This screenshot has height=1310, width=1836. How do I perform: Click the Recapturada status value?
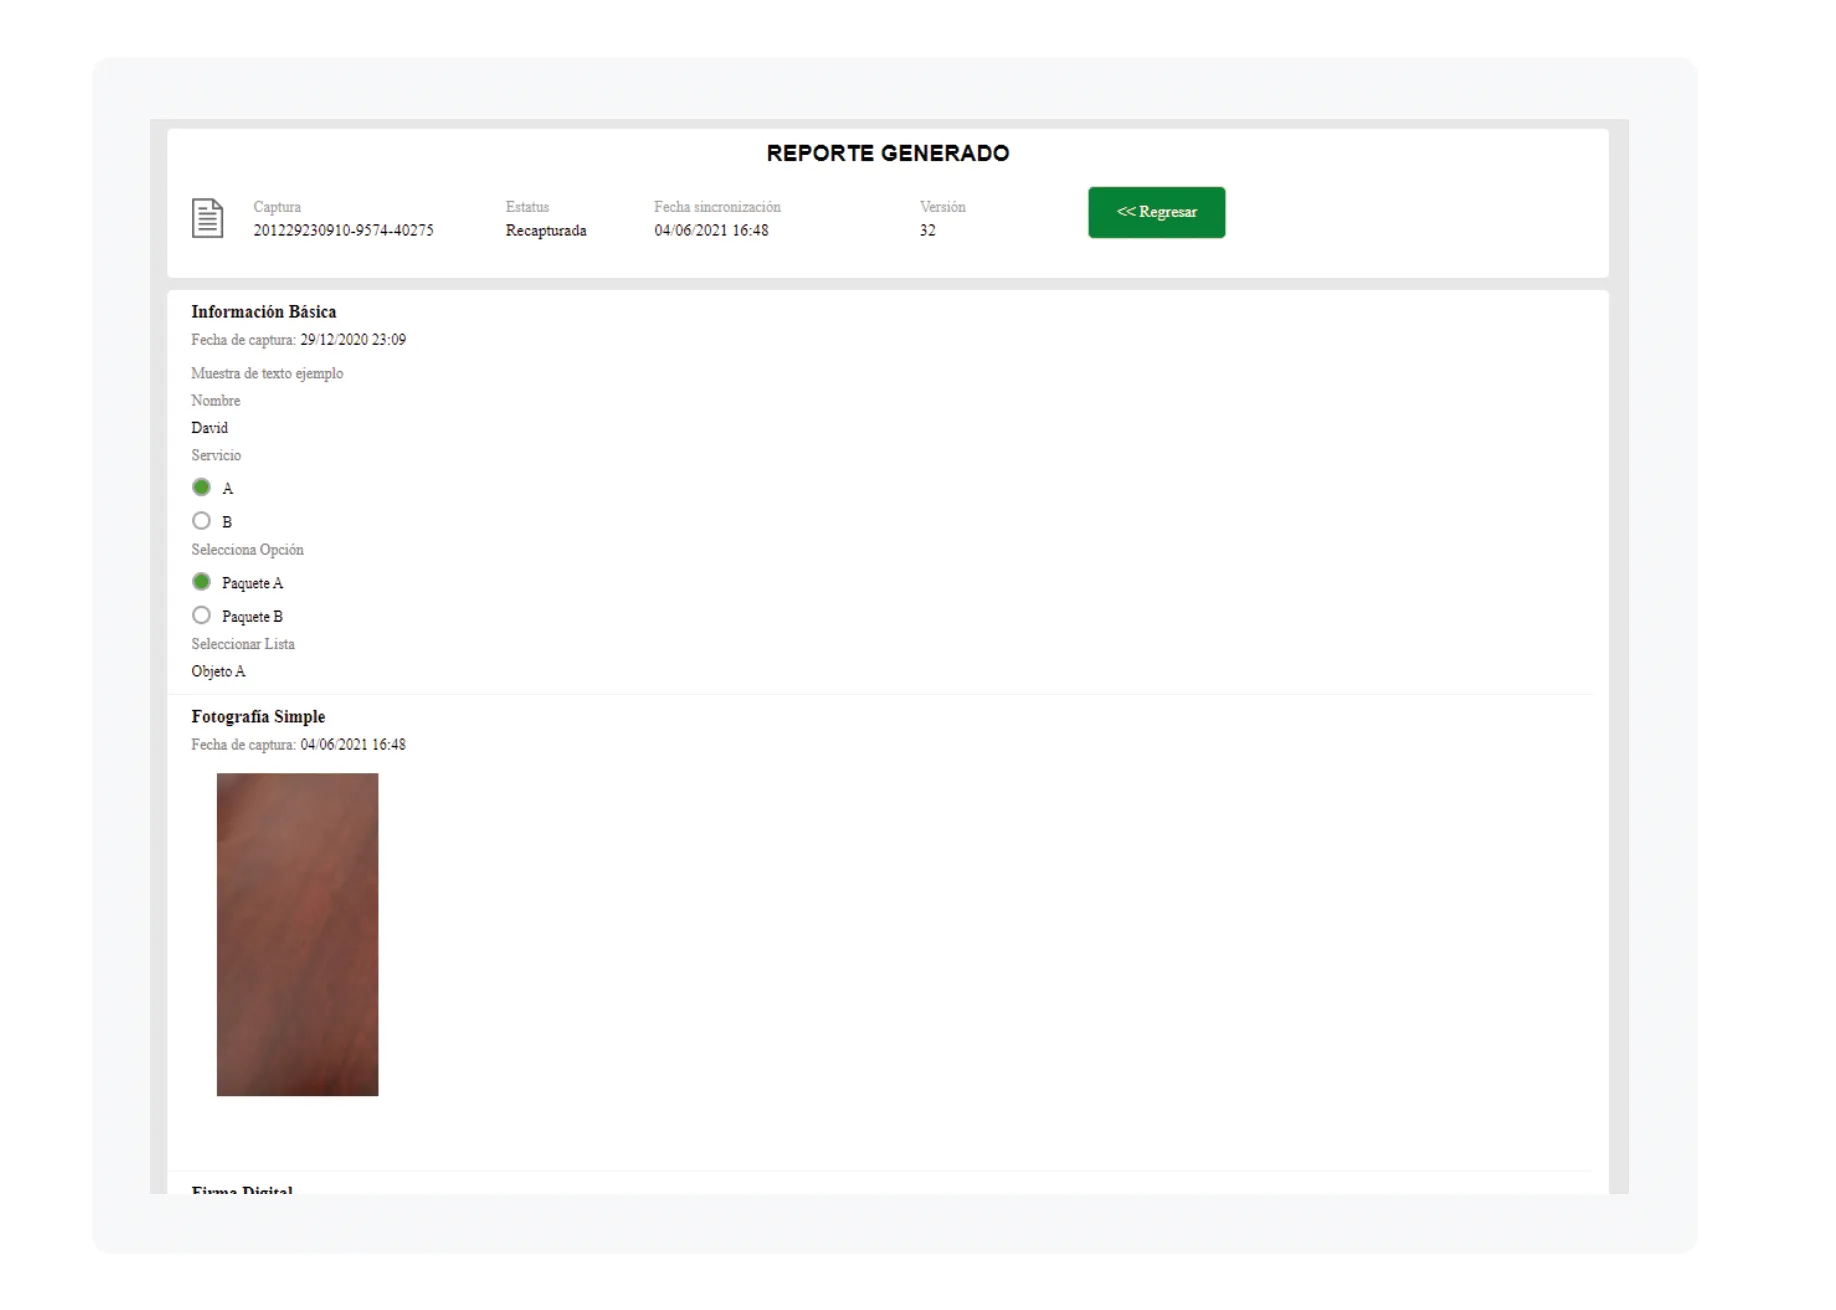click(546, 230)
